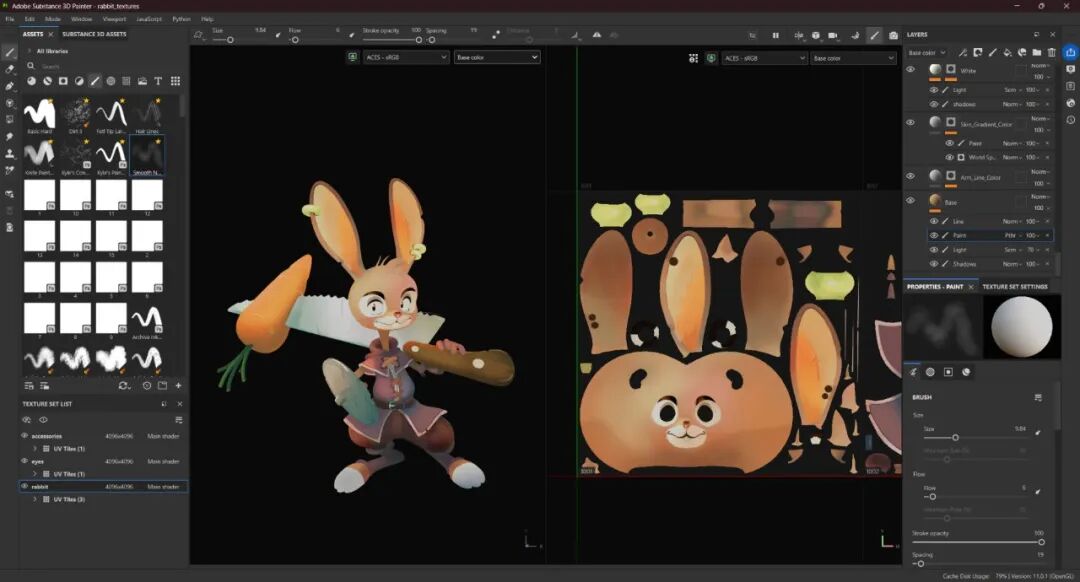Toggle visibility of eyes texture set

[x=25, y=461]
